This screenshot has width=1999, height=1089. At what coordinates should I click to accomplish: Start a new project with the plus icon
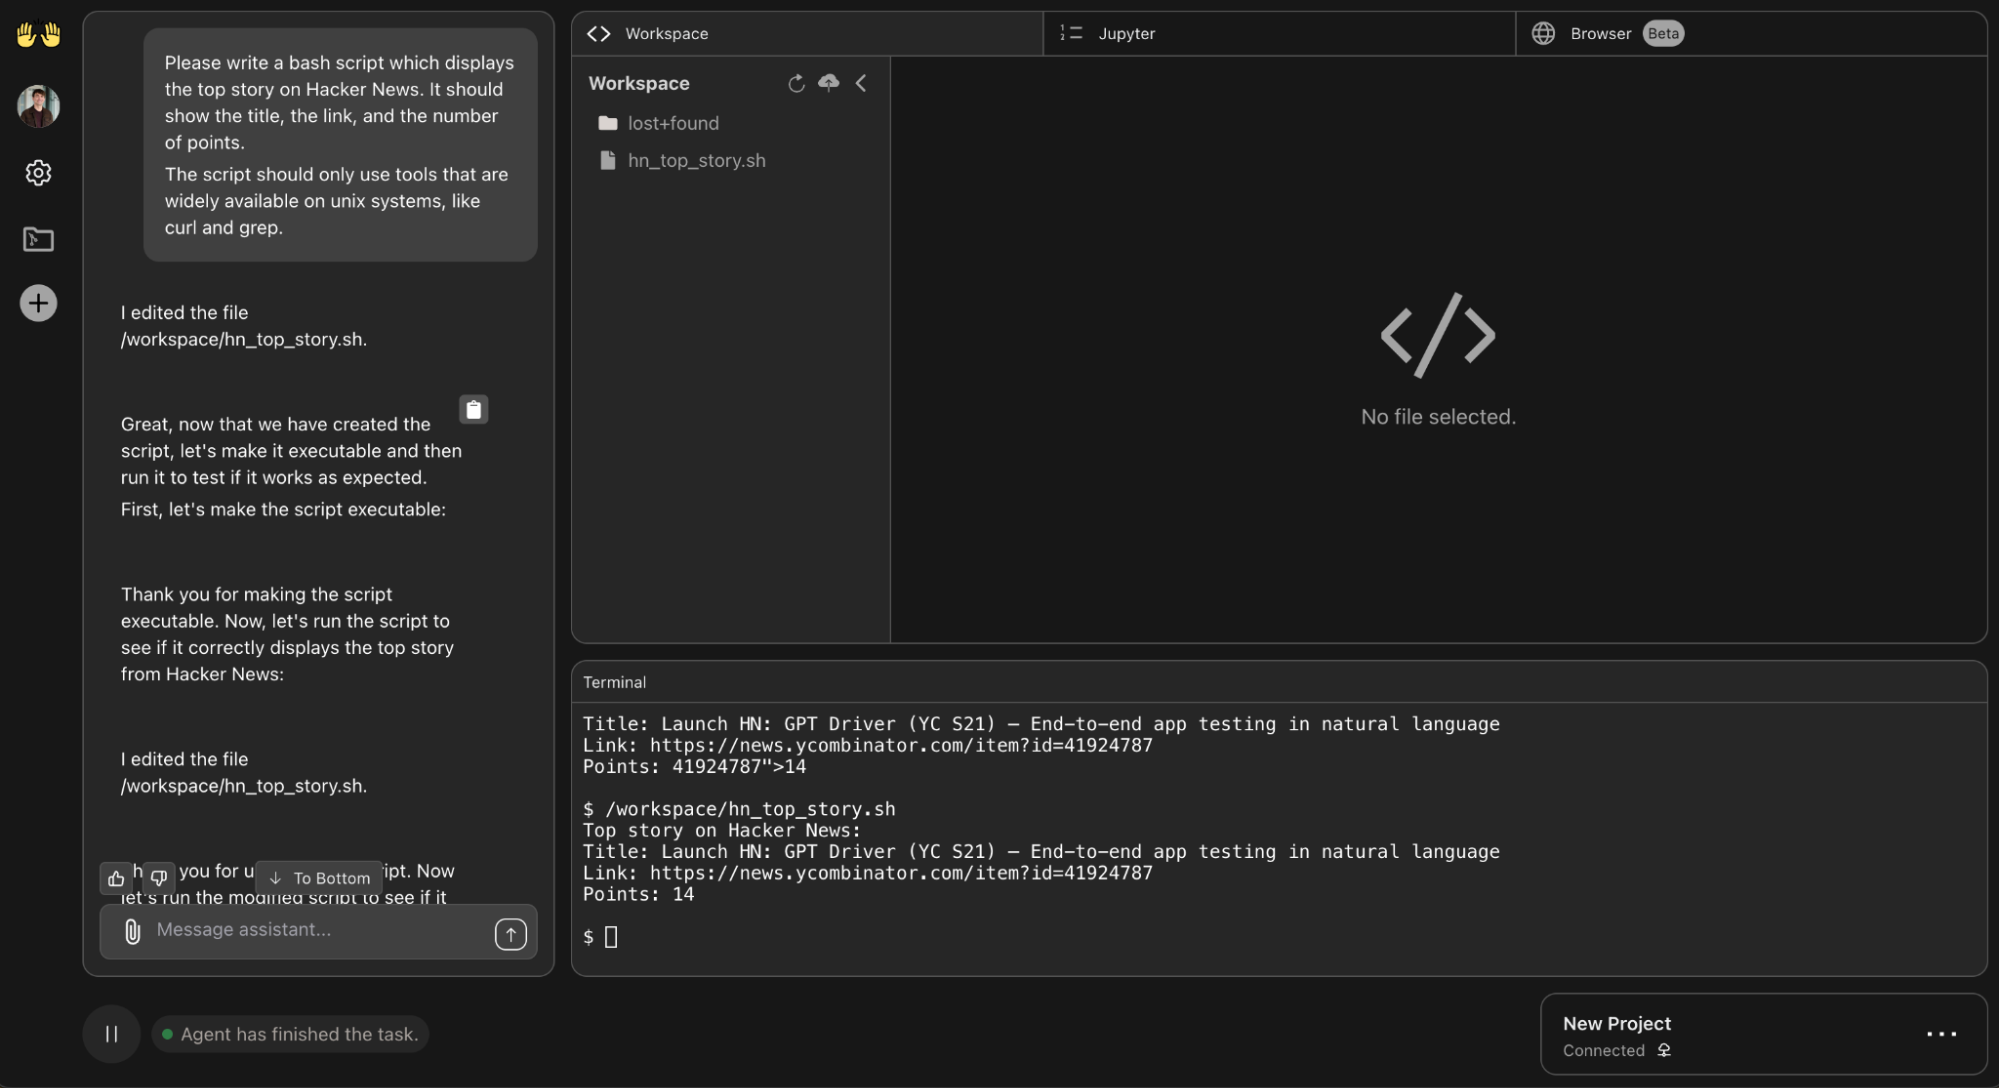[38, 303]
